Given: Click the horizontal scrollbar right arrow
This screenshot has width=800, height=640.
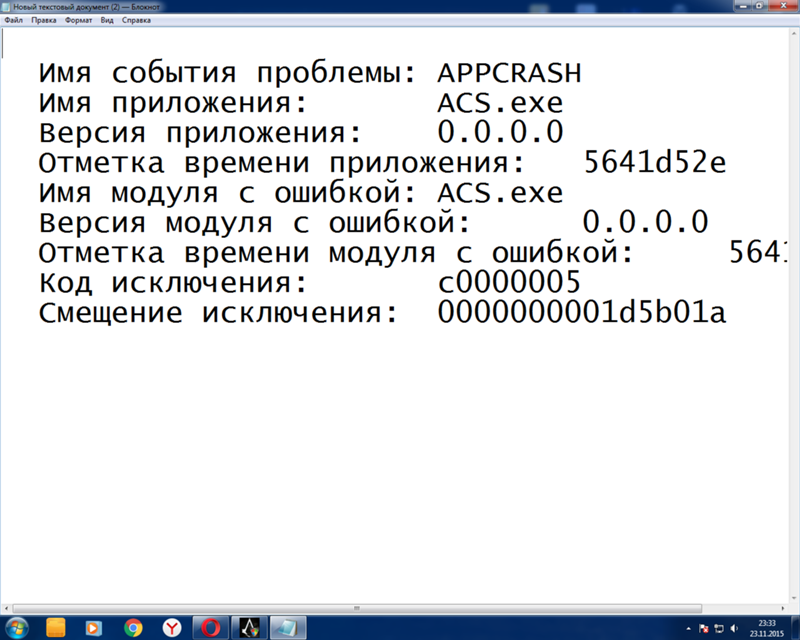Looking at the screenshot, I should click(x=783, y=608).
